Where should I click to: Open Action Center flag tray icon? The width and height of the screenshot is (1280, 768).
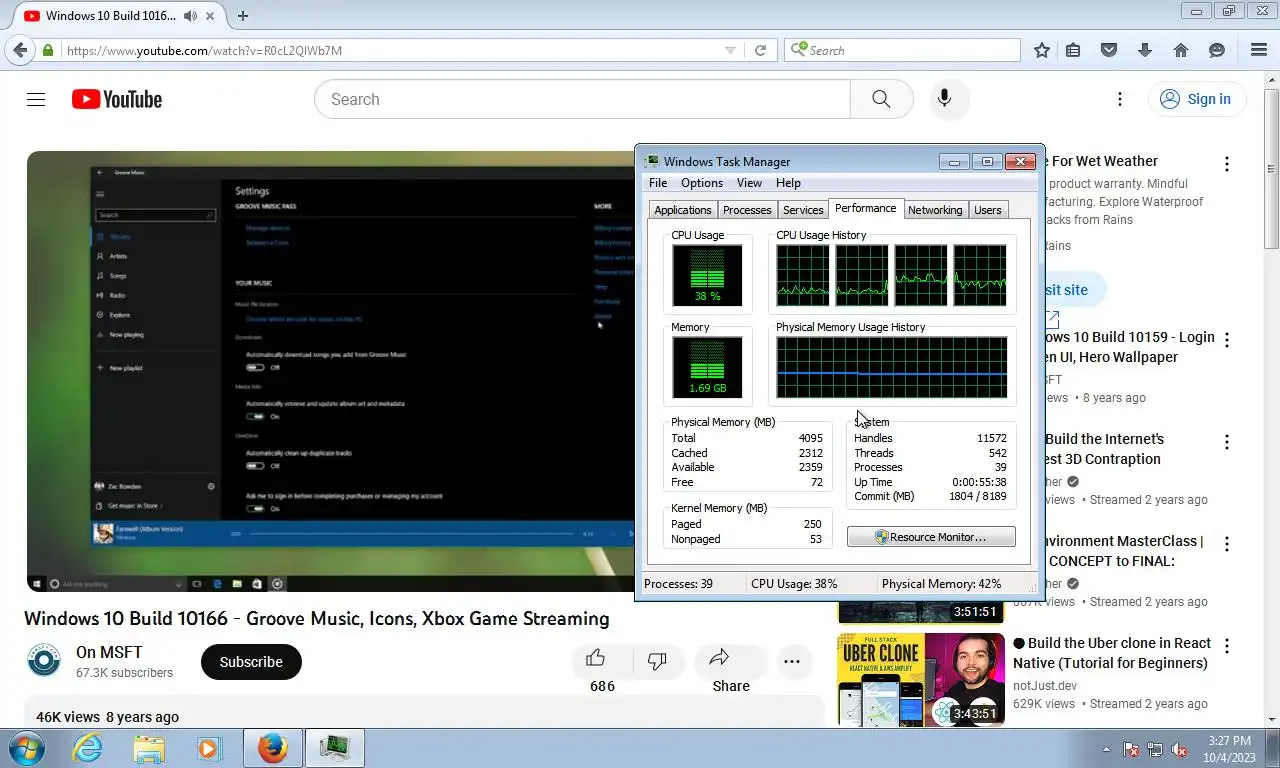pos(1132,748)
